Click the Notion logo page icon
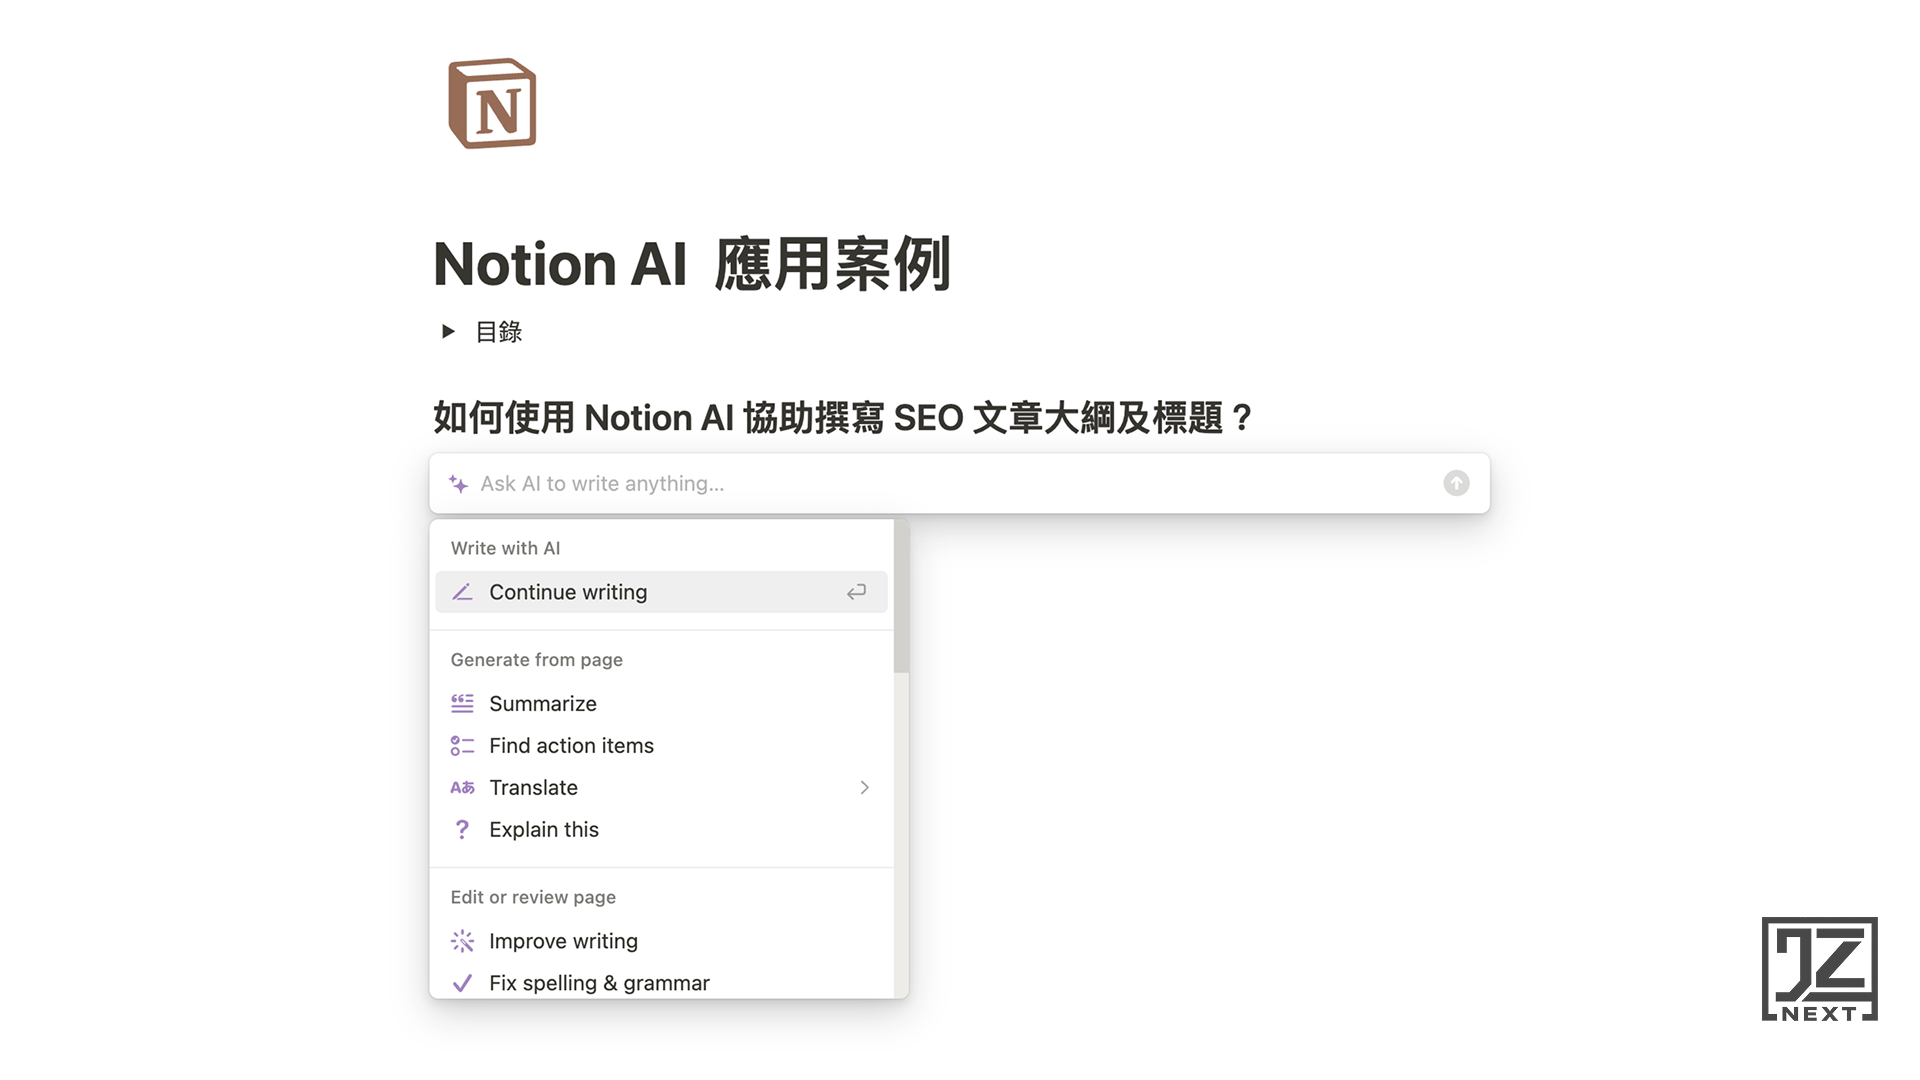The height and width of the screenshot is (1080, 1920). tap(492, 104)
